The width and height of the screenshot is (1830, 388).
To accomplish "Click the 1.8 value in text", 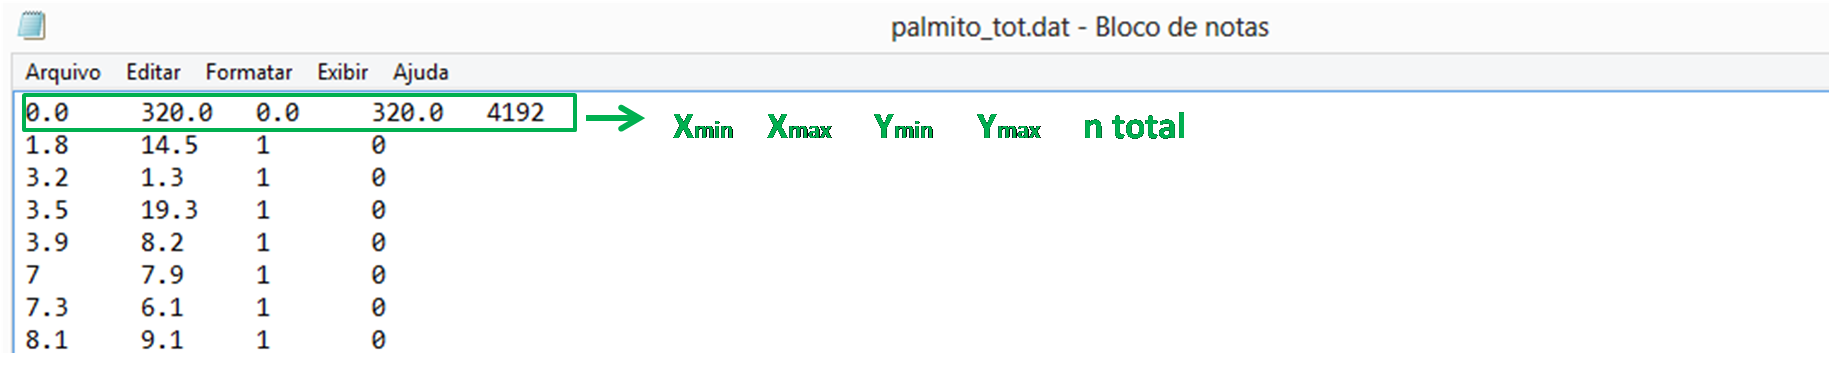I will [x=47, y=145].
